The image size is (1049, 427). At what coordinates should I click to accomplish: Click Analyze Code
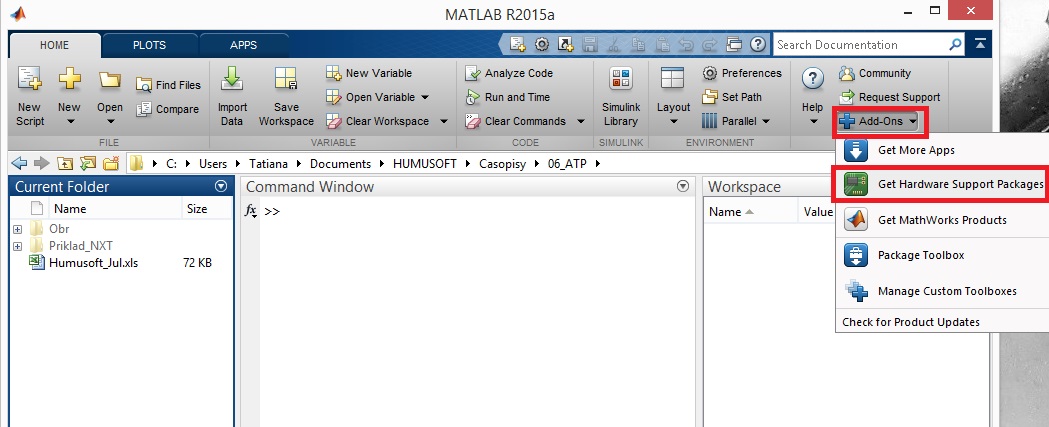pos(509,73)
